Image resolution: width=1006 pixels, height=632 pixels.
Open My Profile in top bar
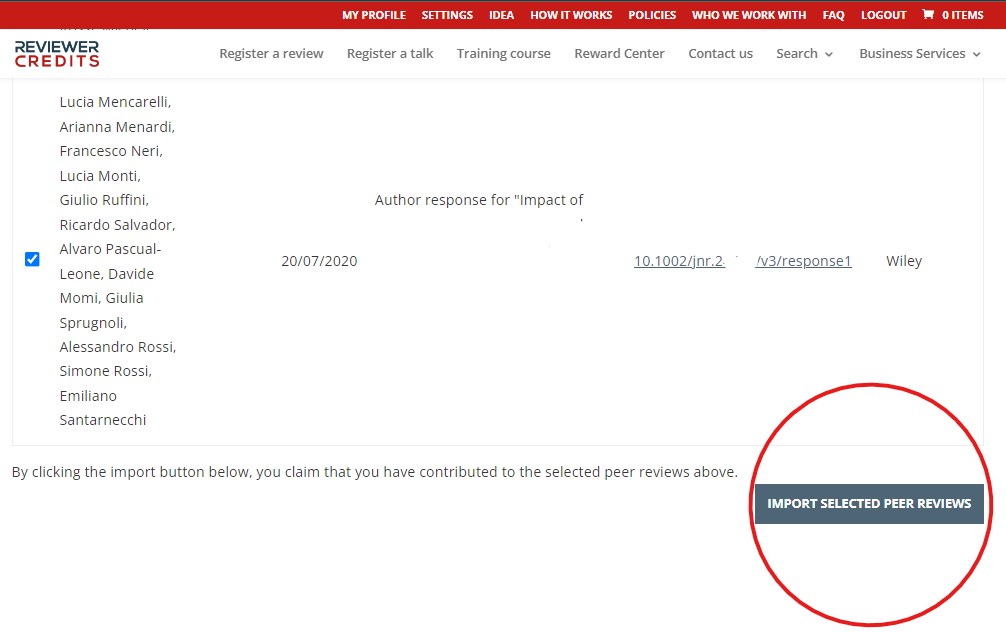click(373, 15)
